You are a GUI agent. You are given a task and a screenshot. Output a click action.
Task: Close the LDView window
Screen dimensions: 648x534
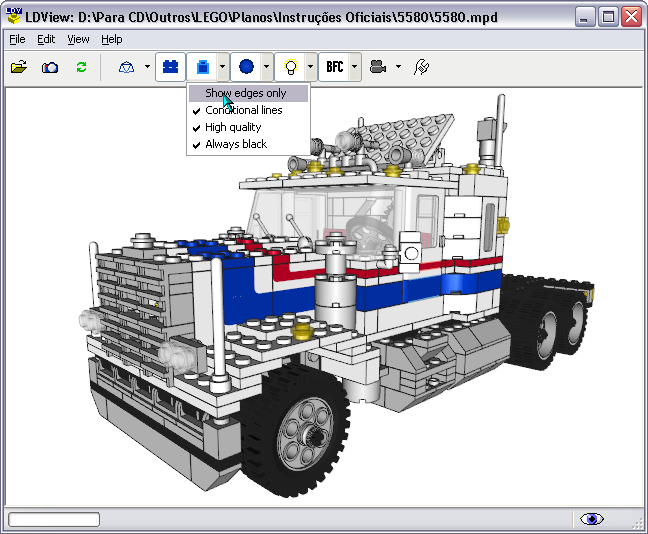click(x=631, y=17)
